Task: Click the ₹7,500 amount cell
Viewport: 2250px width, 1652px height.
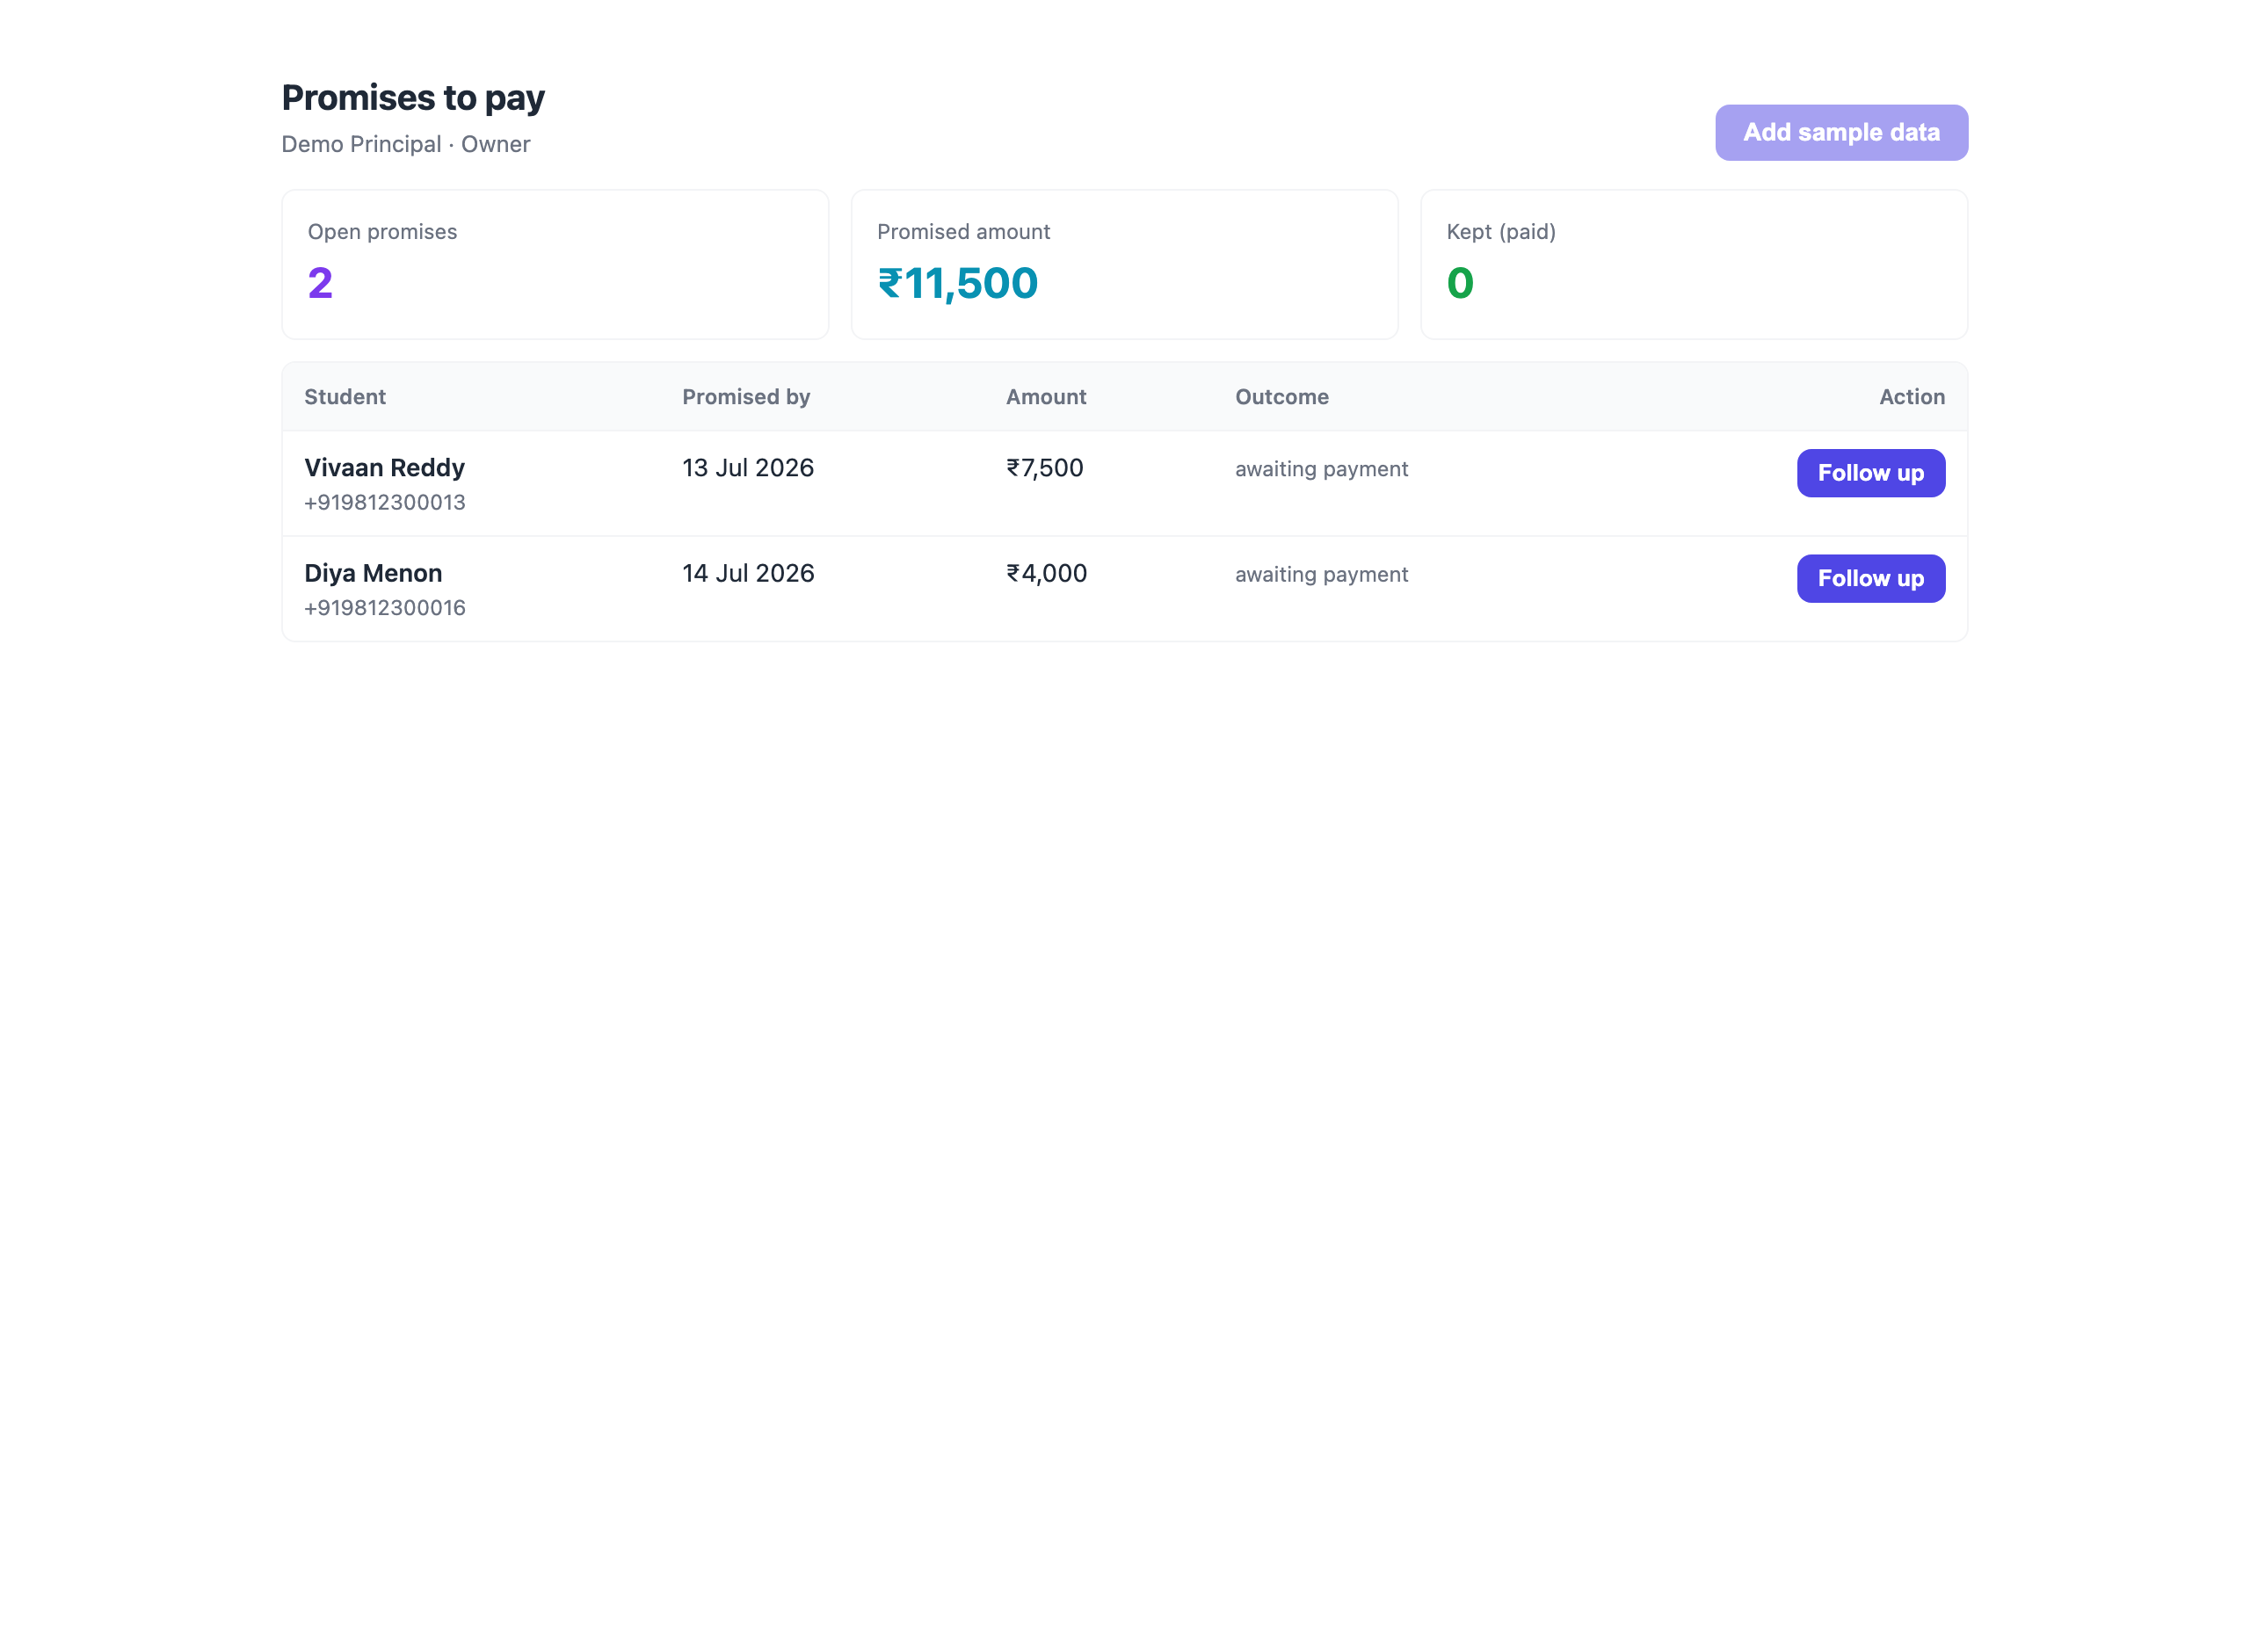Action: tap(1045, 467)
